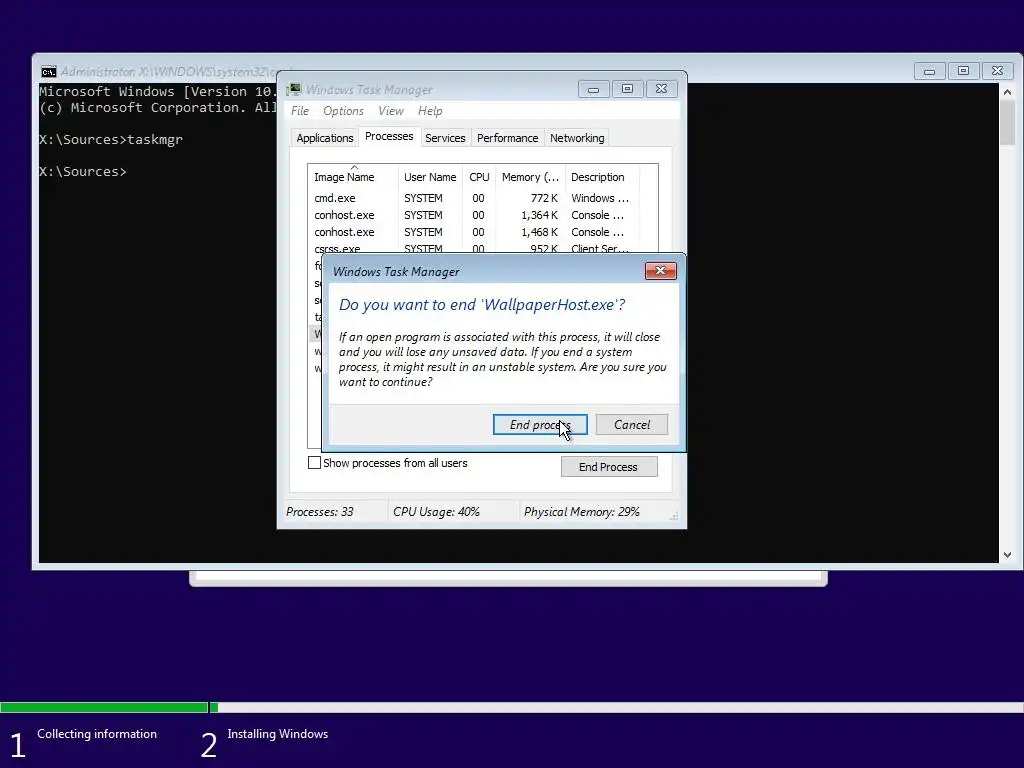Open the Help menu
Screen dimensions: 1024x768
click(430, 111)
